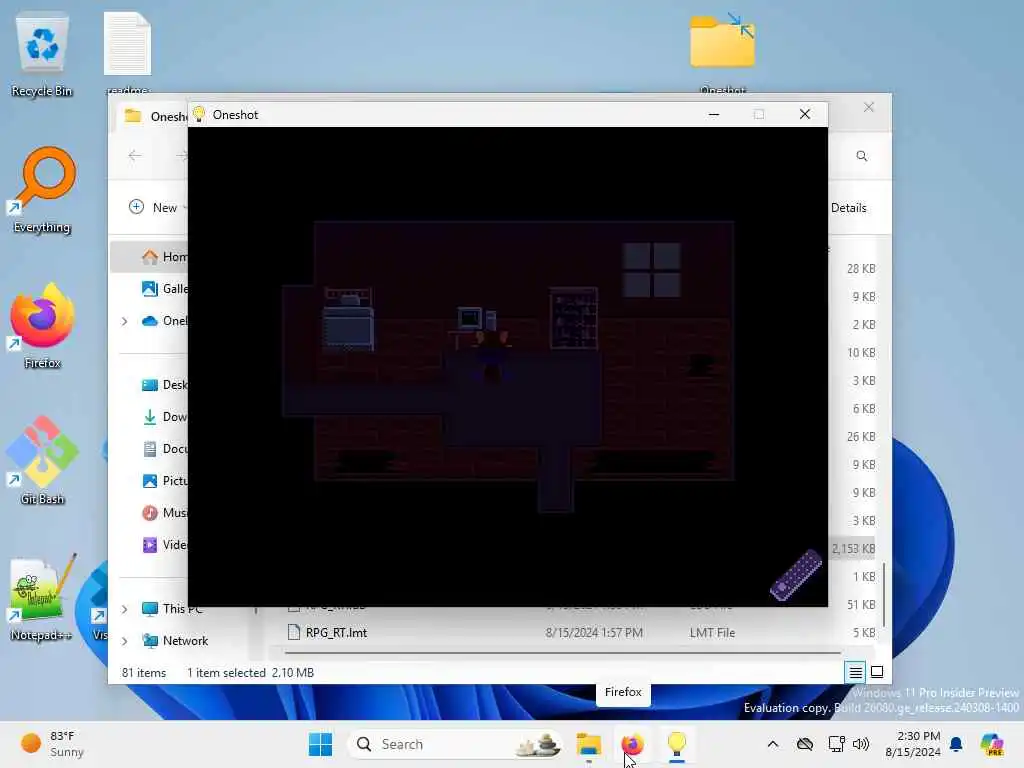Open the notifications bell icon
The width and height of the screenshot is (1024, 768).
956,744
